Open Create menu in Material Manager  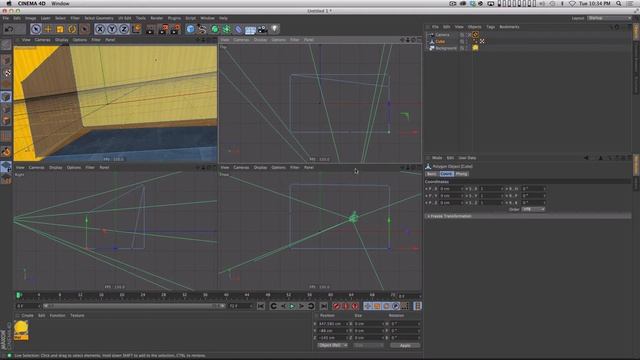27,316
